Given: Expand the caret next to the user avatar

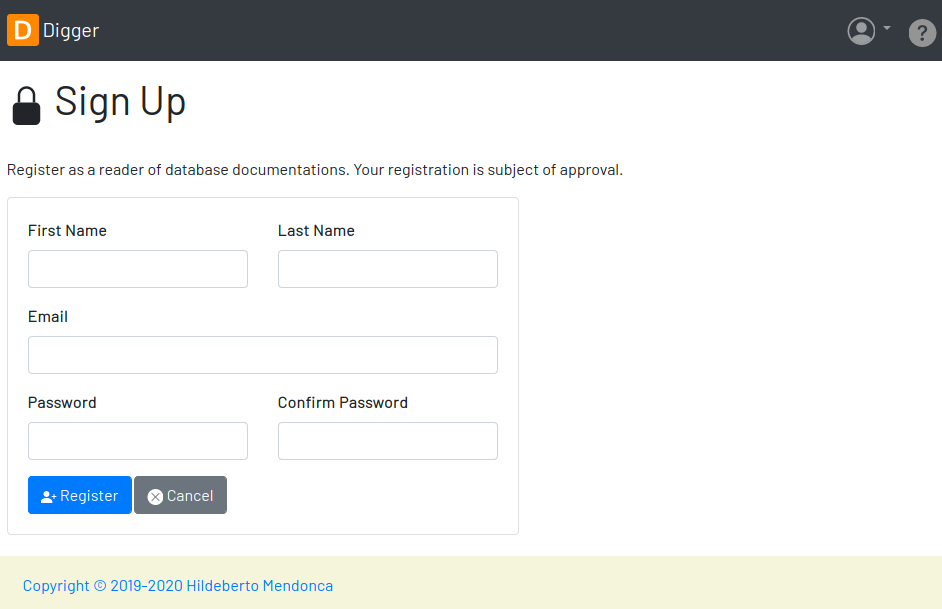Looking at the screenshot, I should click(887, 28).
